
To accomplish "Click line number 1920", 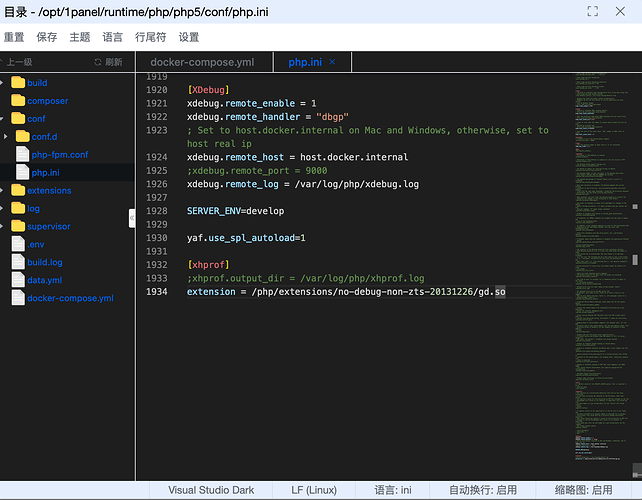I will click(x=157, y=90).
